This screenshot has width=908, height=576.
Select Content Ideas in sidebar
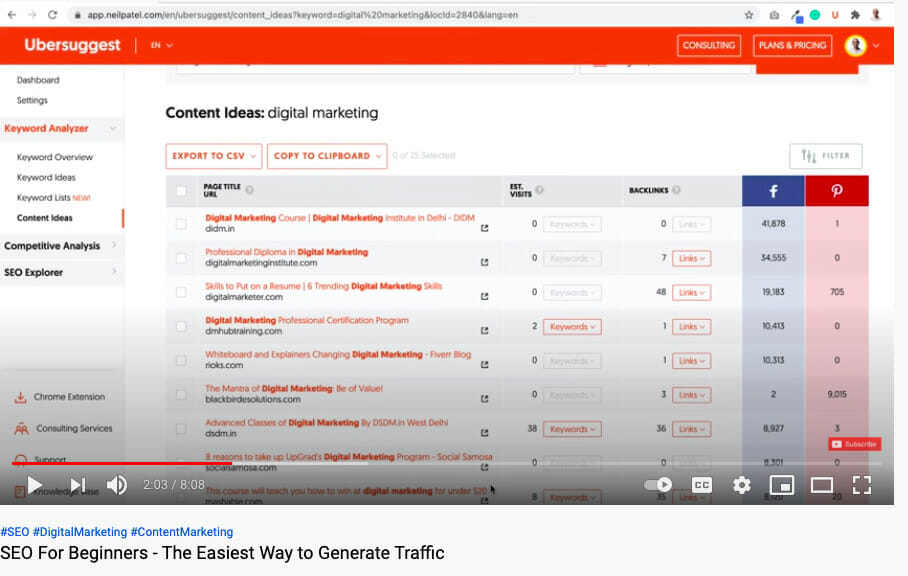pos(45,218)
